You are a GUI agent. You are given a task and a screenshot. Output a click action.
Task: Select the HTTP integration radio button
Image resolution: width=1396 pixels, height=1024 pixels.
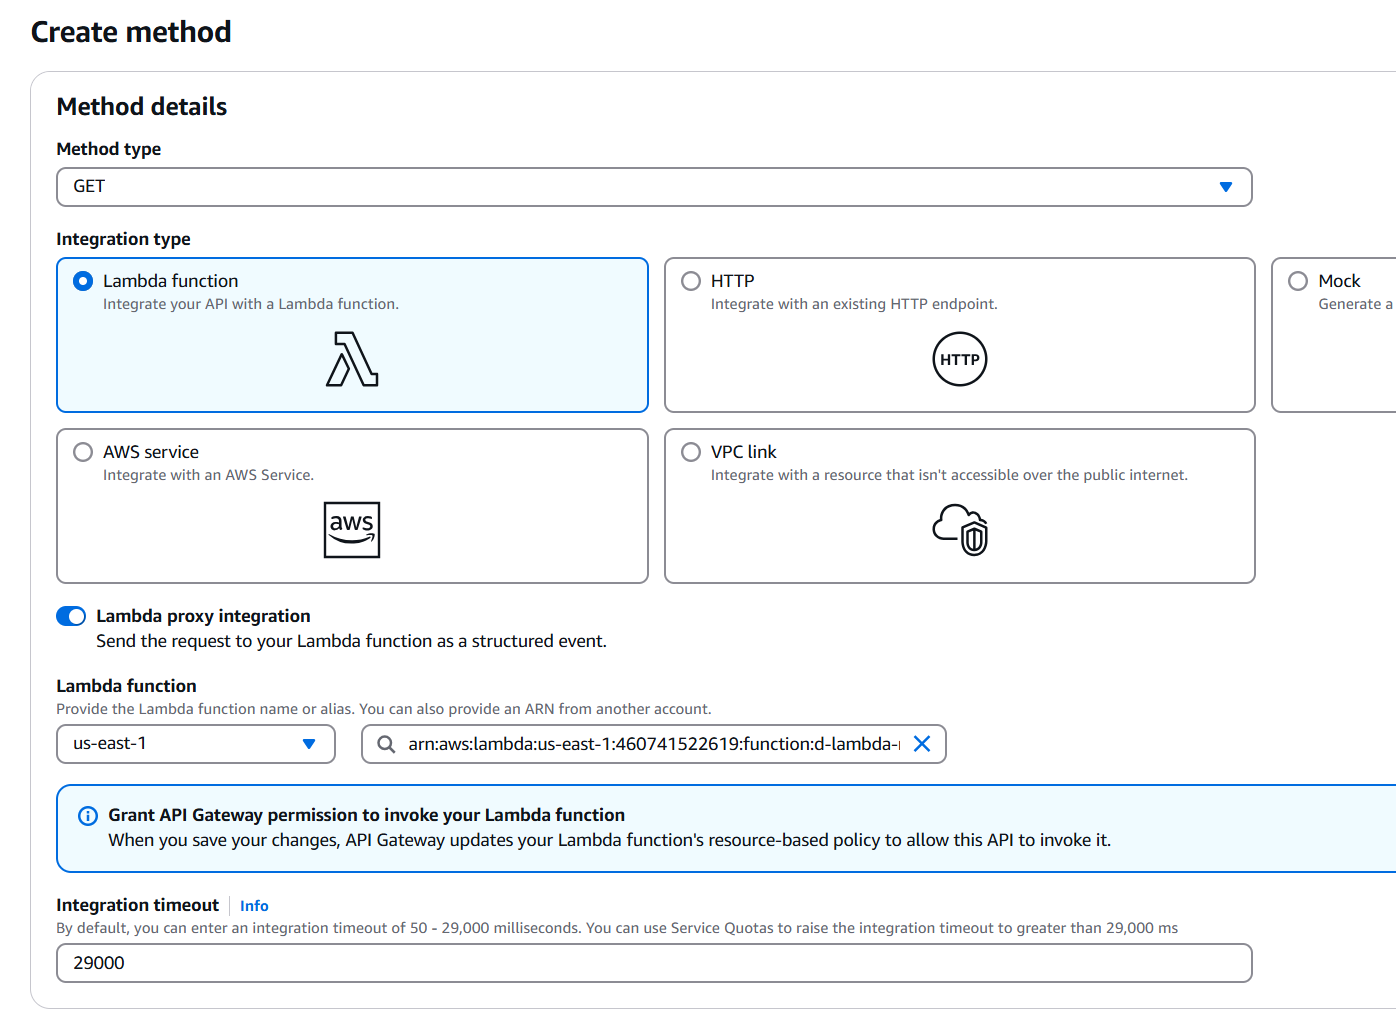[x=691, y=282]
